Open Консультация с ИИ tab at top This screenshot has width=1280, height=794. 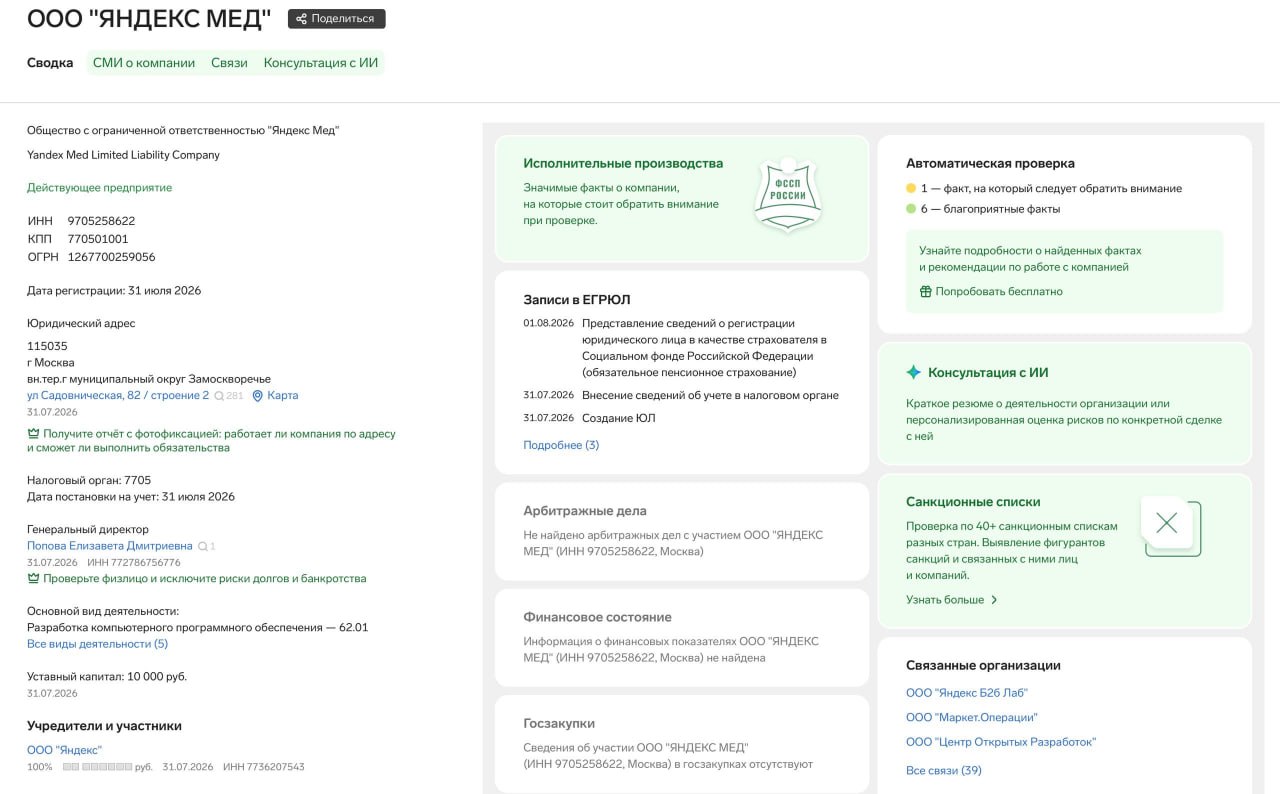(x=321, y=62)
